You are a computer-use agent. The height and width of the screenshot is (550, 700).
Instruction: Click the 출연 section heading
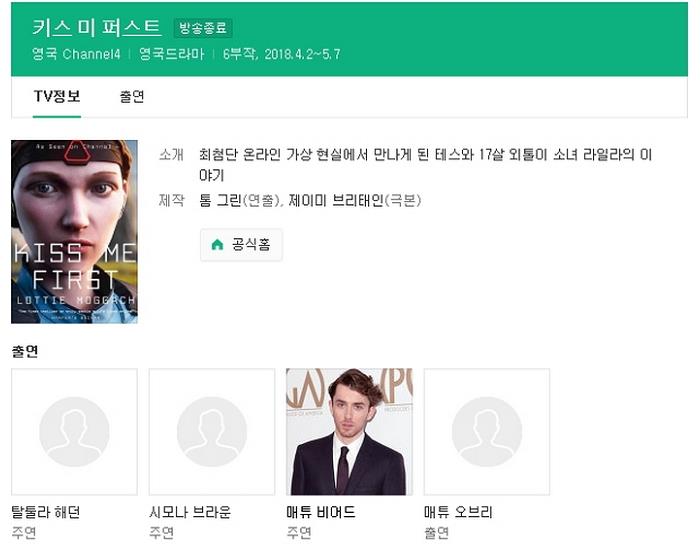[x=25, y=352]
